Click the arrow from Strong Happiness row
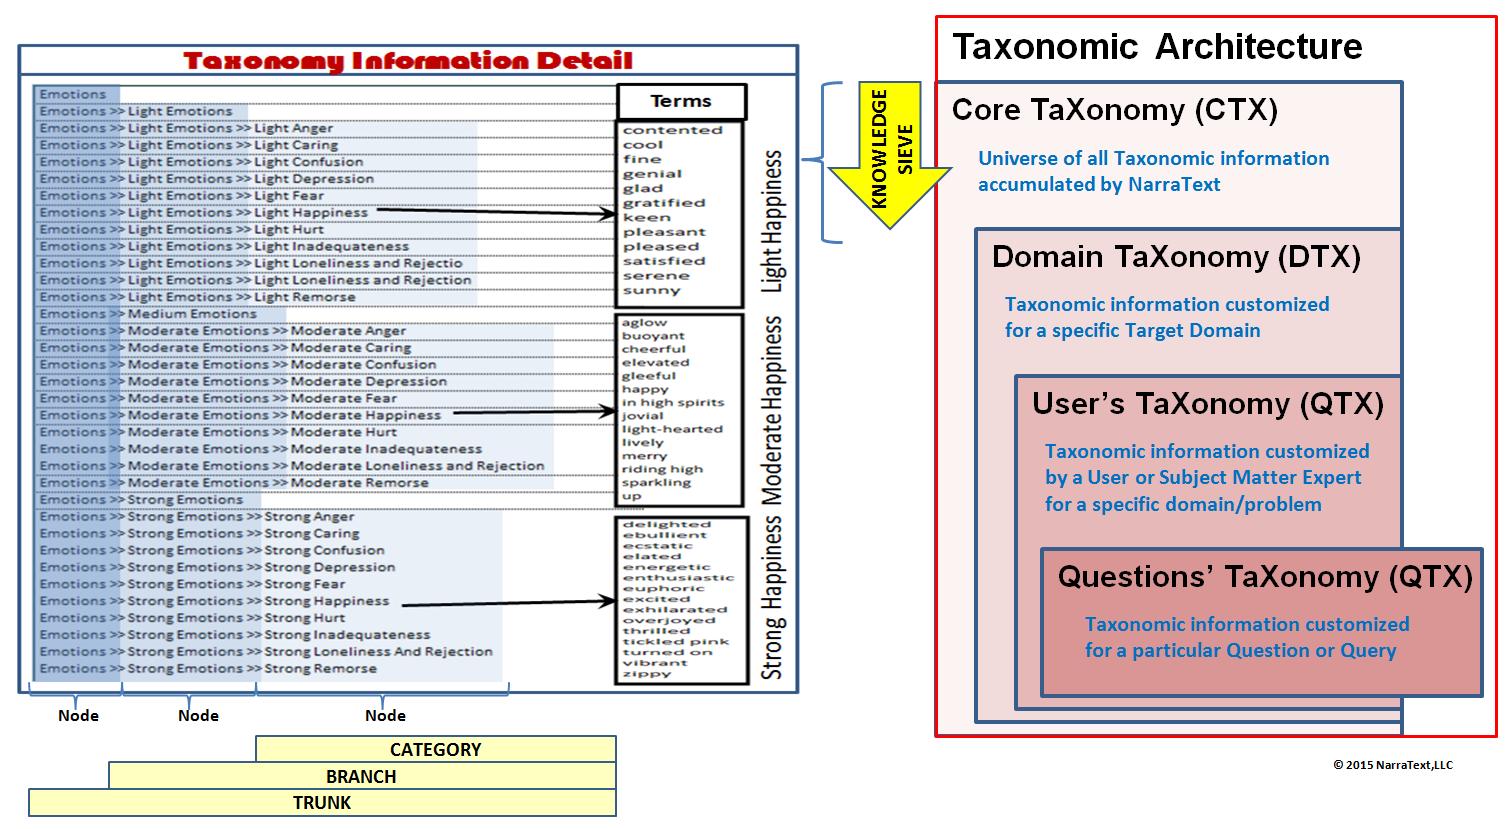The height and width of the screenshot is (829, 1509). 508,602
